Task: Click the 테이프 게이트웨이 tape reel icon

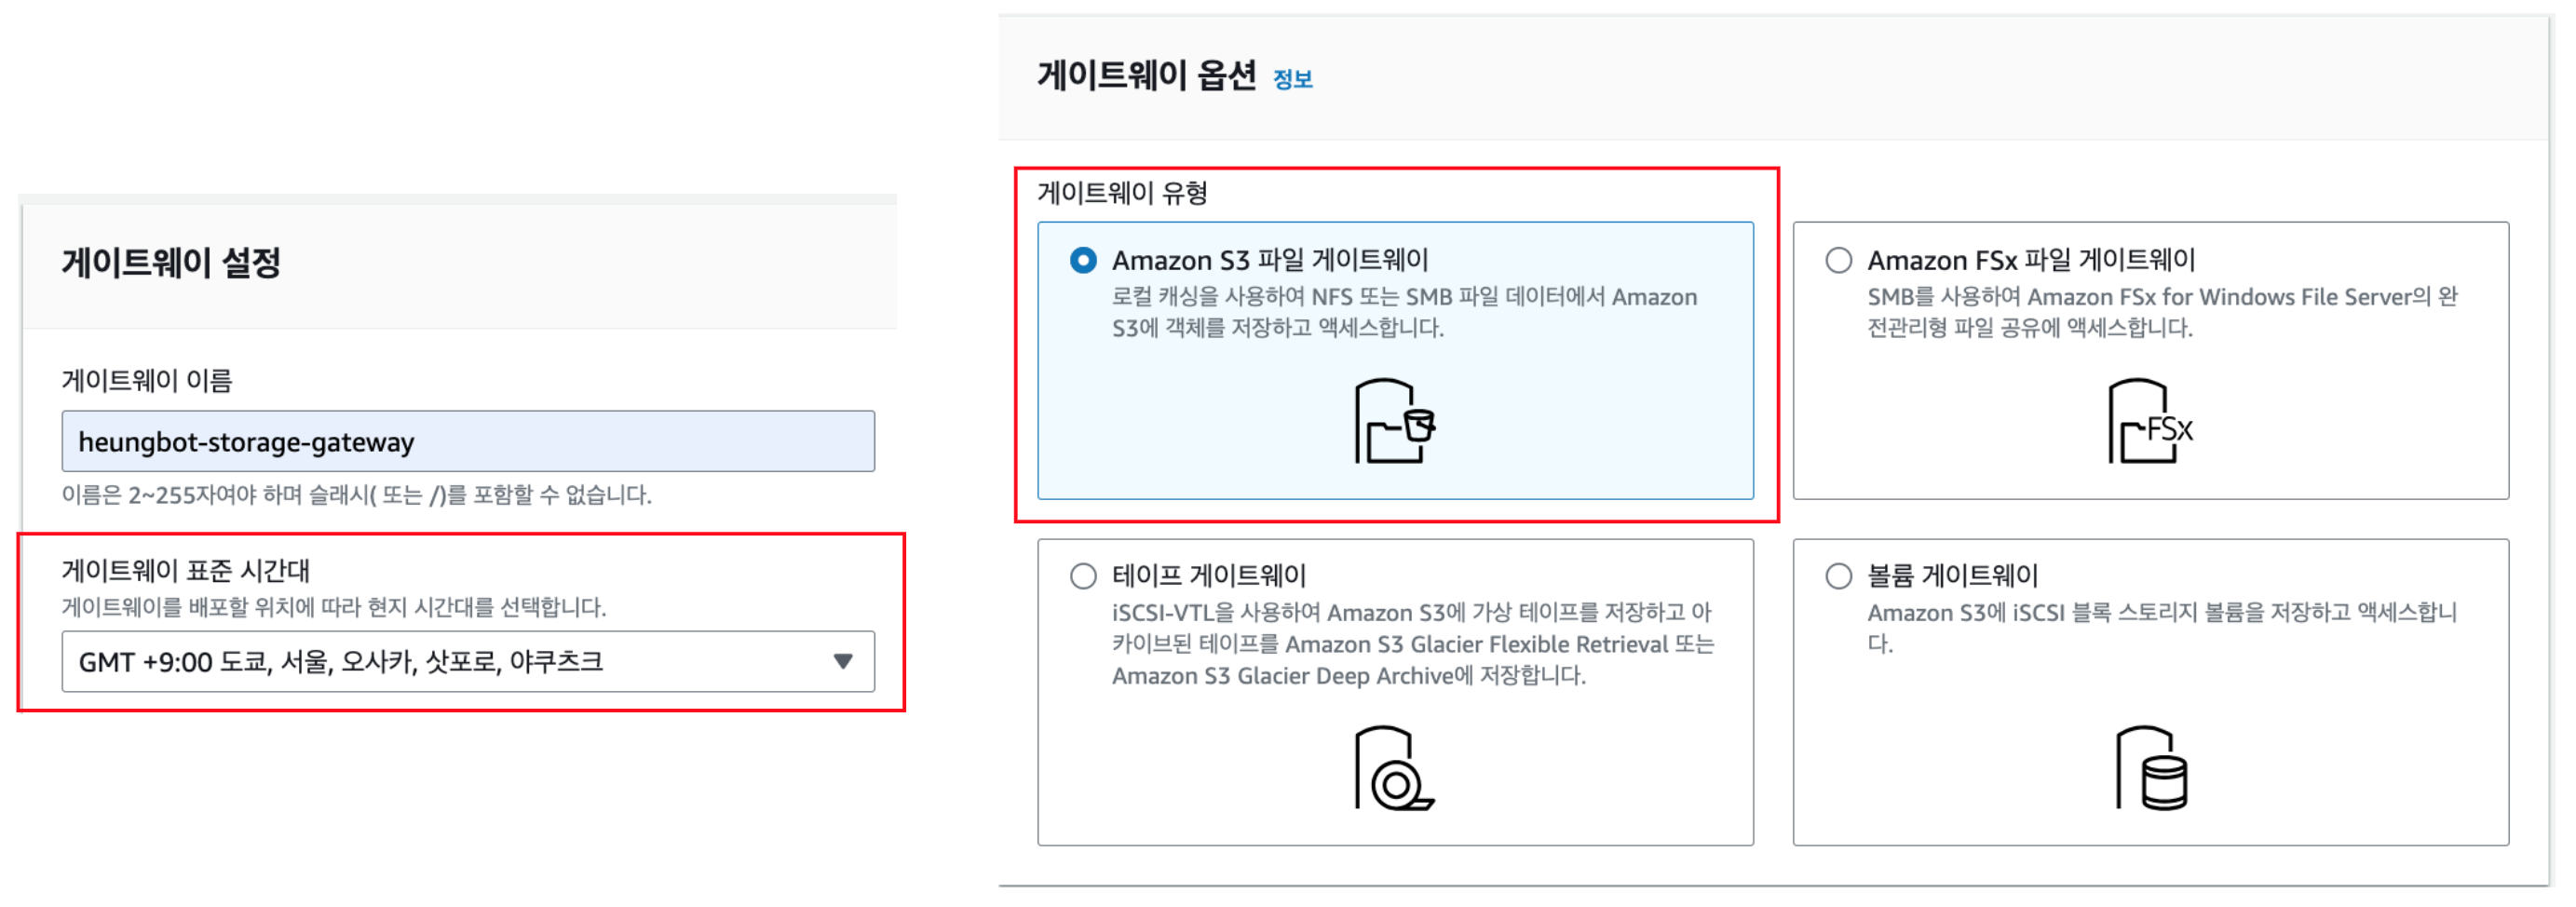Action: tap(1393, 769)
